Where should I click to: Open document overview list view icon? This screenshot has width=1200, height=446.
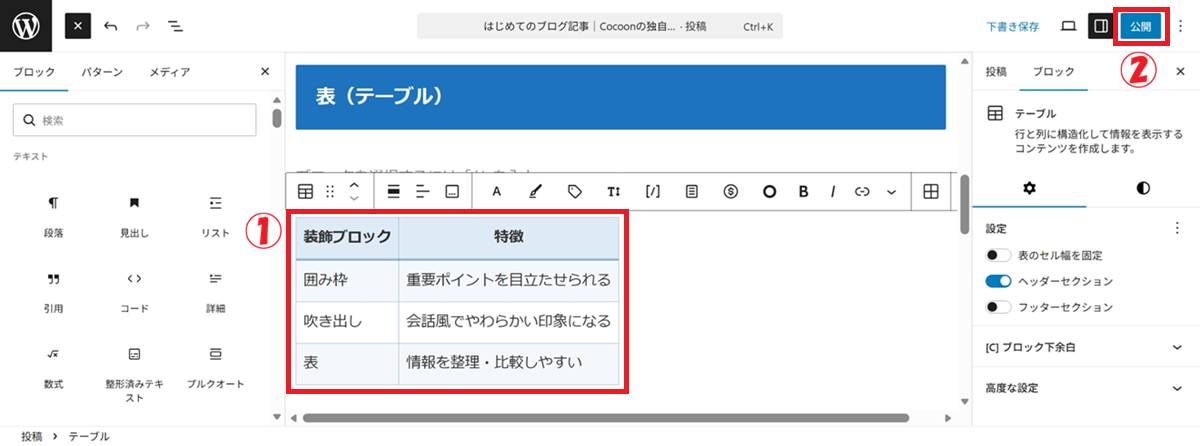(x=175, y=26)
